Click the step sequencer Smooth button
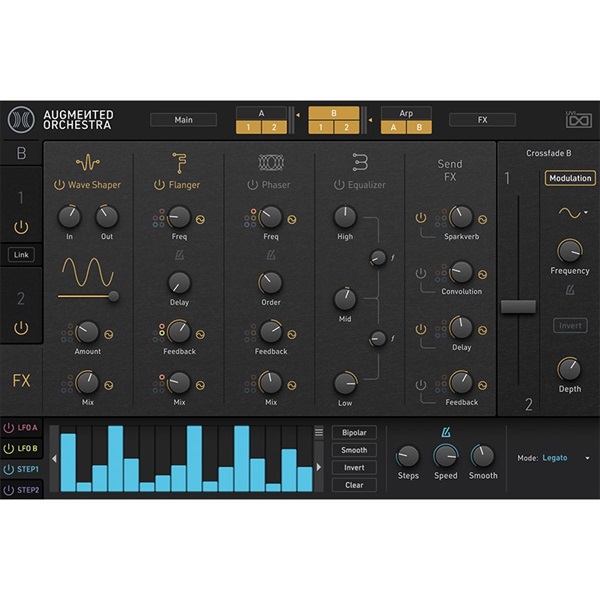This screenshot has width=600, height=600. 354,450
